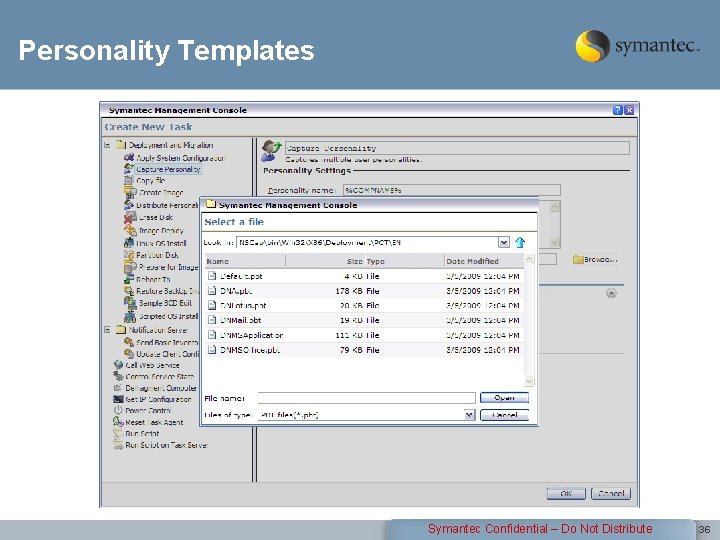
Task: Collapse the Notification Server tree node
Action: (107, 330)
